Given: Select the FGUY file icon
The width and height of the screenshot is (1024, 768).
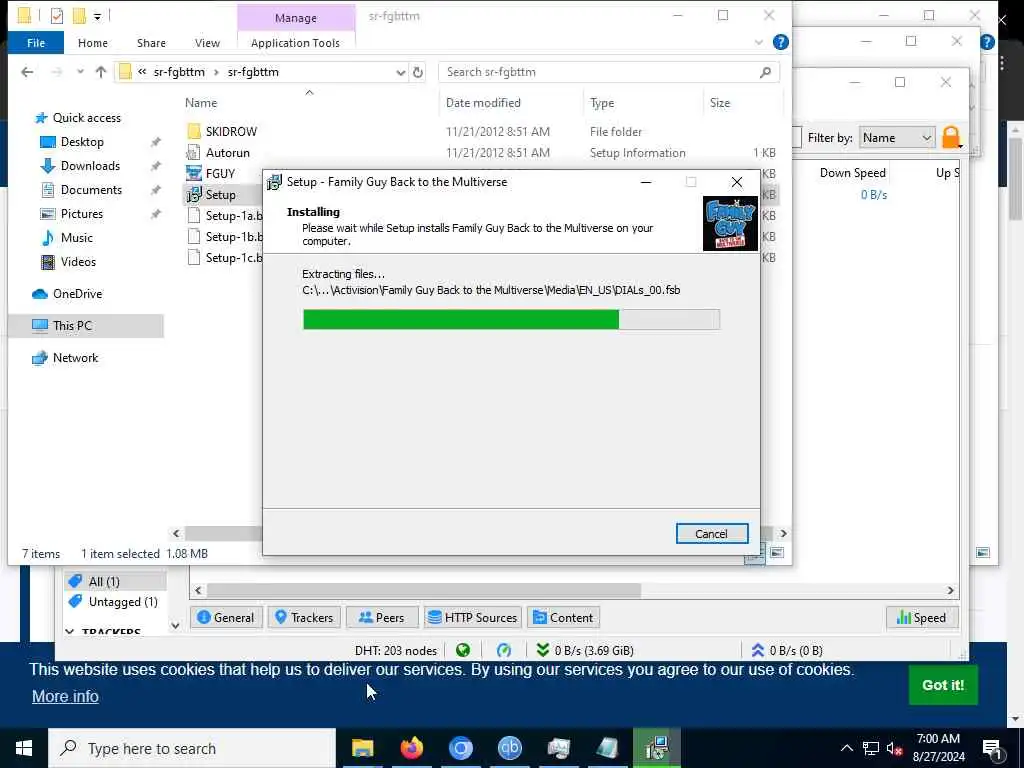Looking at the screenshot, I should pyautogui.click(x=193, y=173).
